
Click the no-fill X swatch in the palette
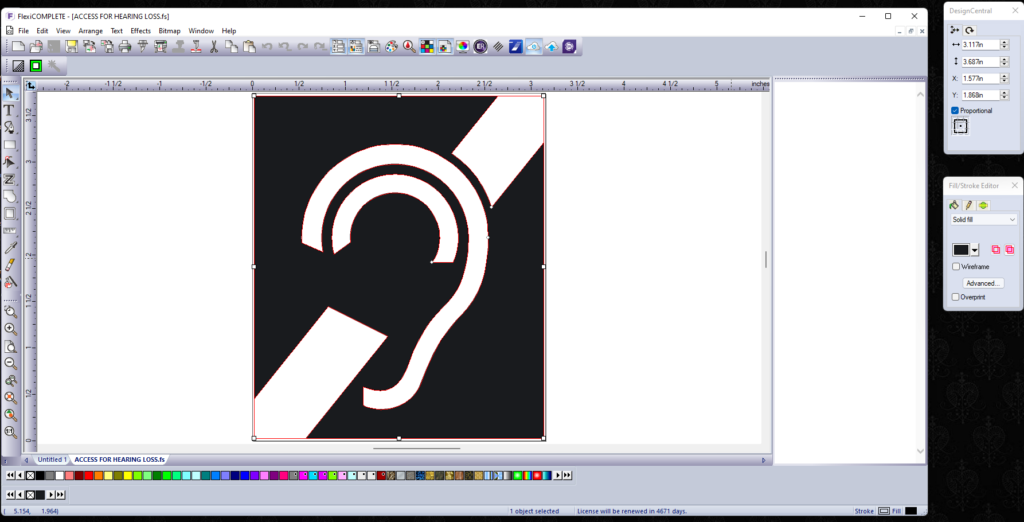pos(30,475)
